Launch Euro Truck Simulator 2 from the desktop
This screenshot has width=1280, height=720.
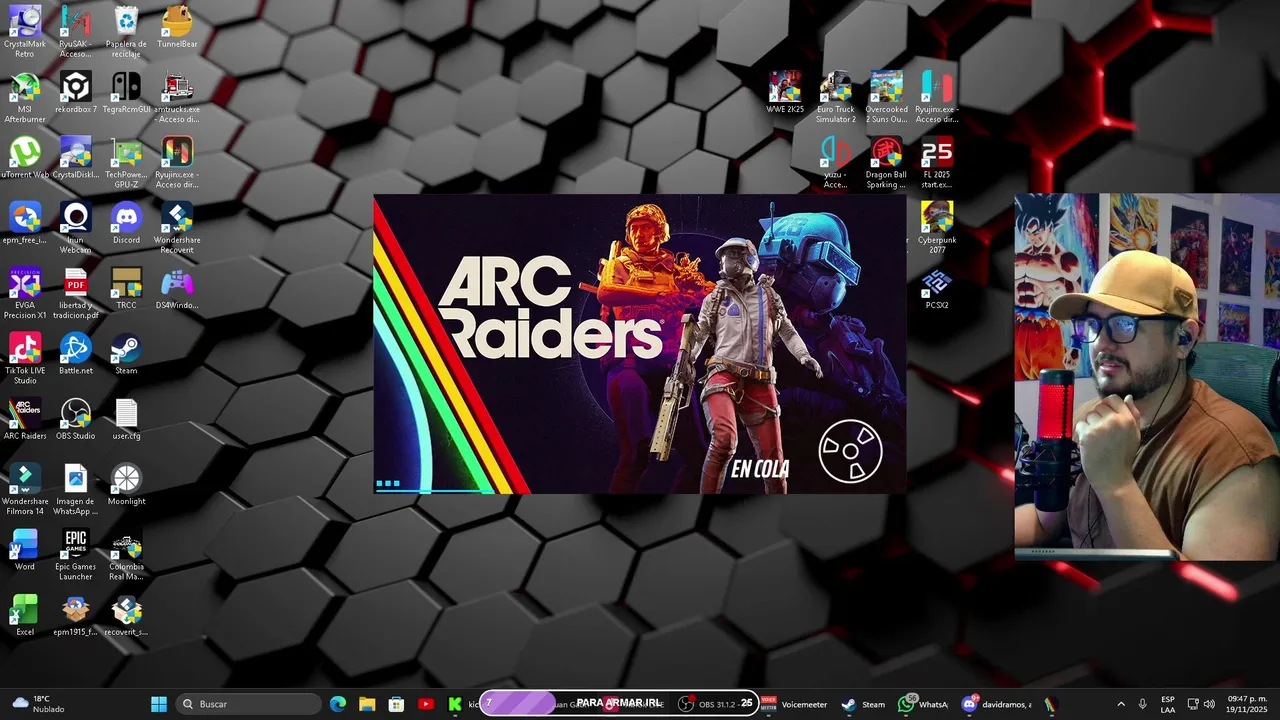coord(835,97)
